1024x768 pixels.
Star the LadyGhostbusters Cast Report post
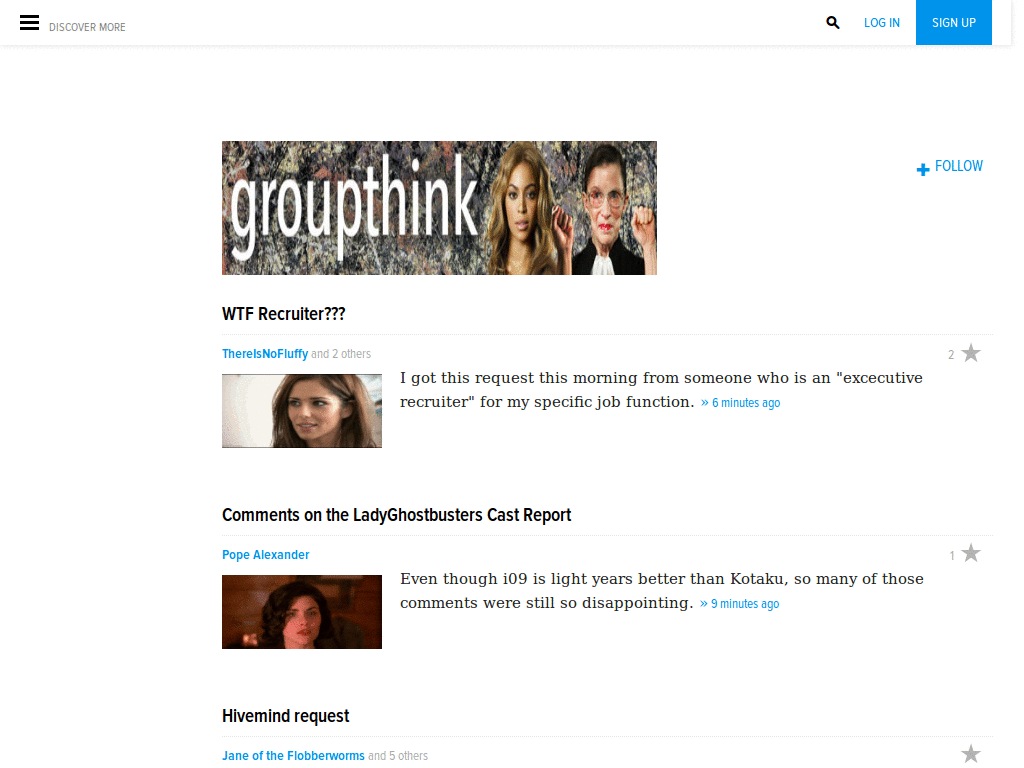[971, 554]
